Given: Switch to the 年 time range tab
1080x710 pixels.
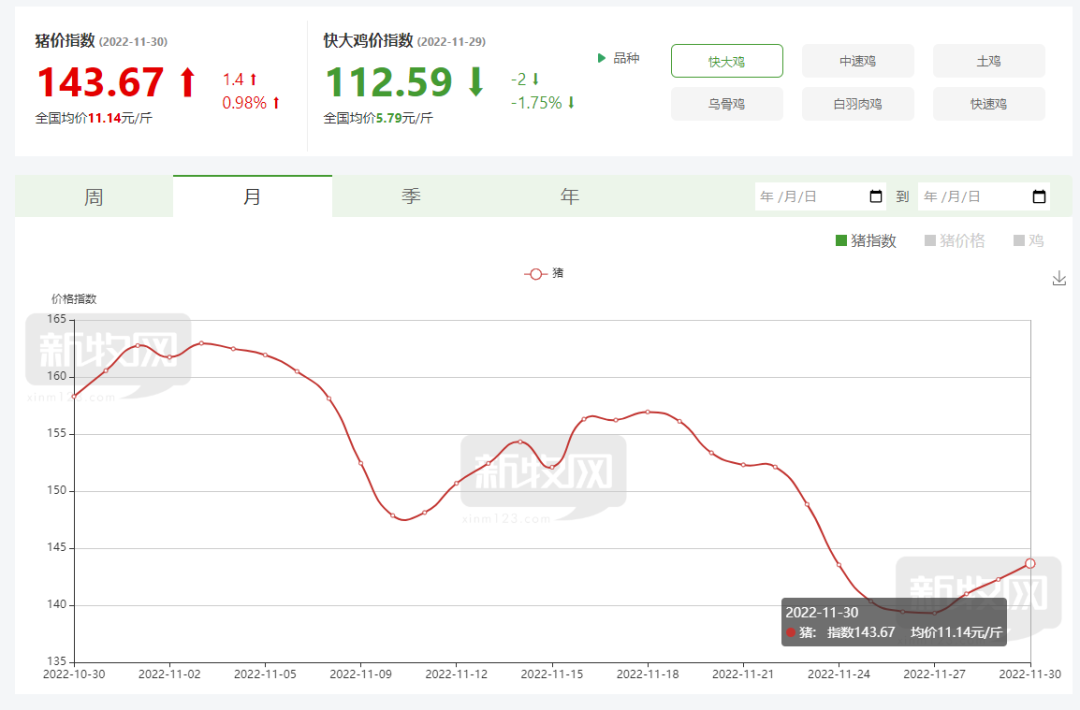Looking at the screenshot, I should (x=570, y=197).
